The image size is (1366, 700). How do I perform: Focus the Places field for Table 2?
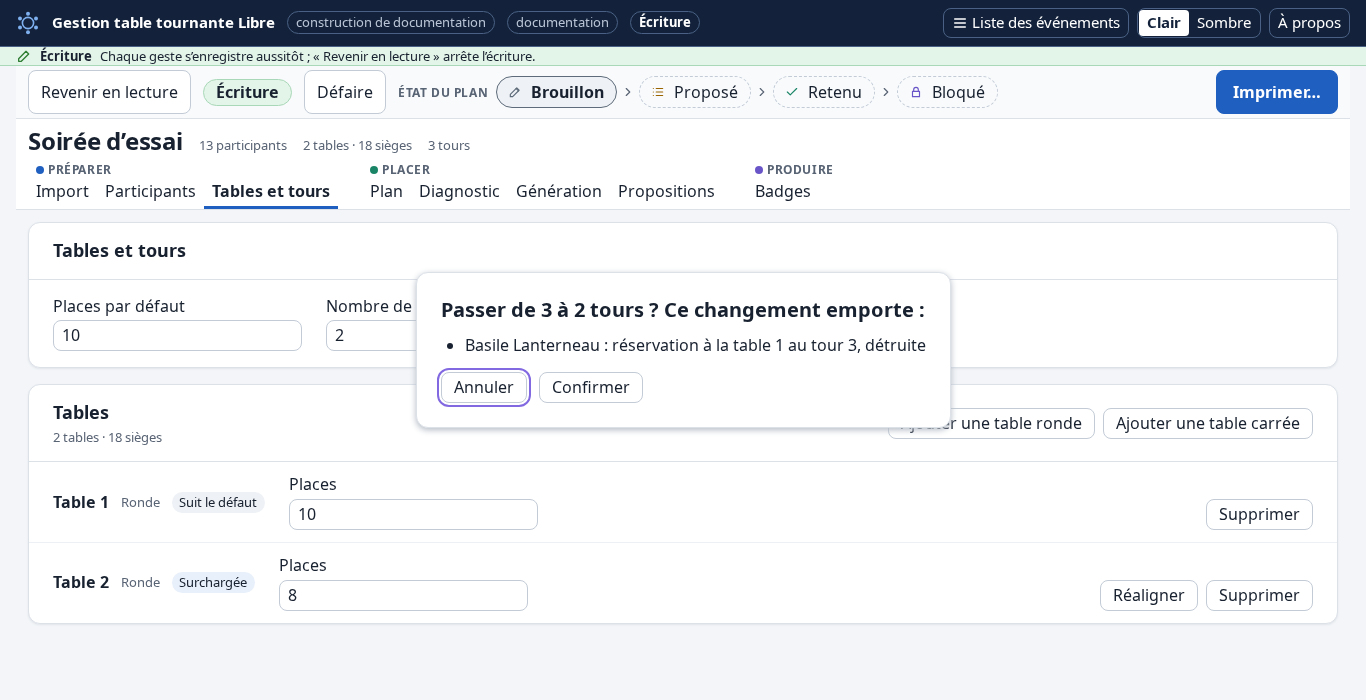[403, 595]
